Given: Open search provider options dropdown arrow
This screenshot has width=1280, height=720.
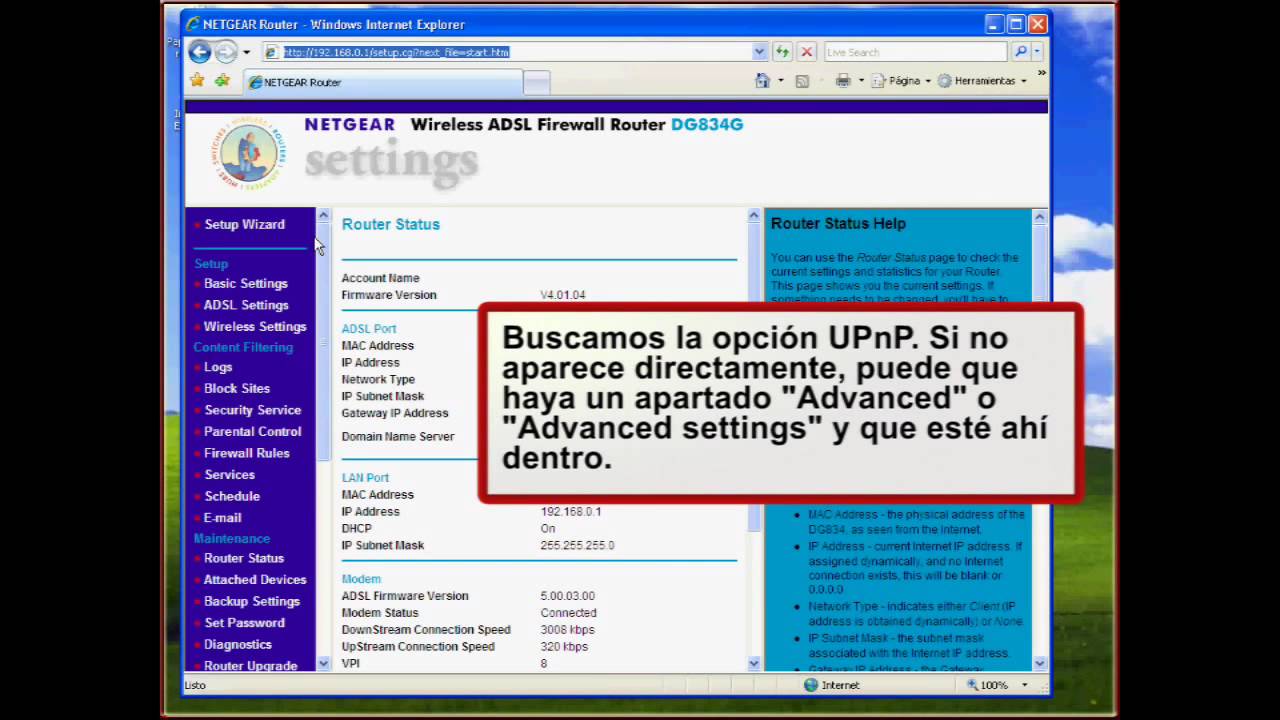Looking at the screenshot, I should 1037,52.
